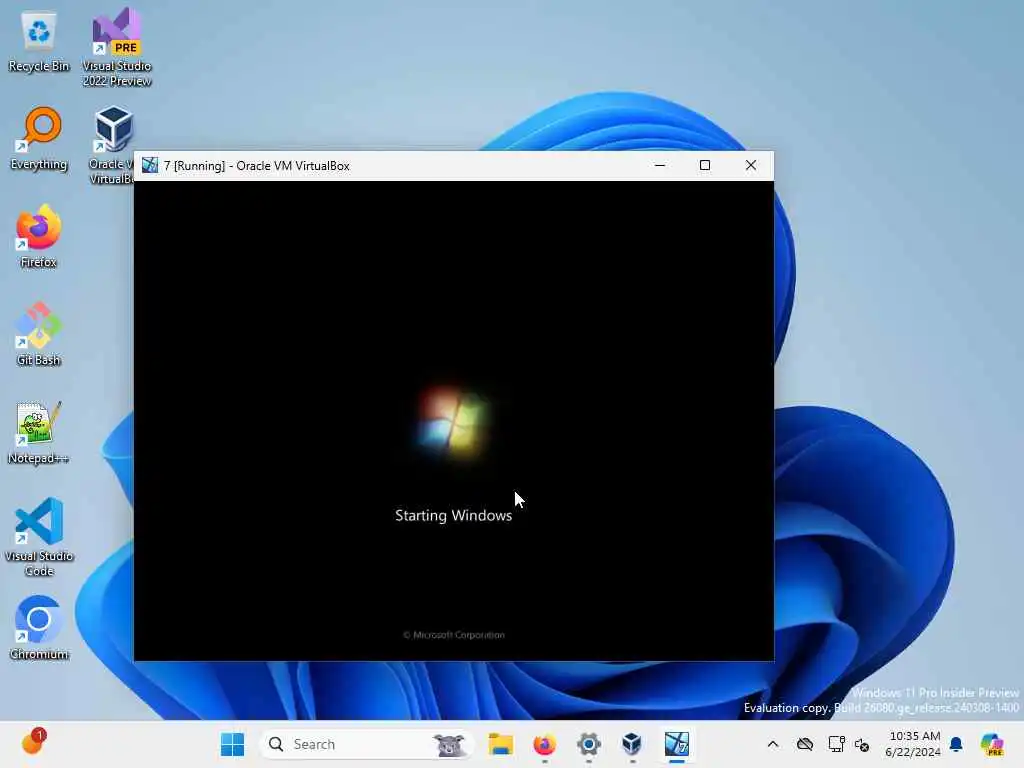Open the clock showing 10:35 AM
1024x768 pixels.
[914, 744]
